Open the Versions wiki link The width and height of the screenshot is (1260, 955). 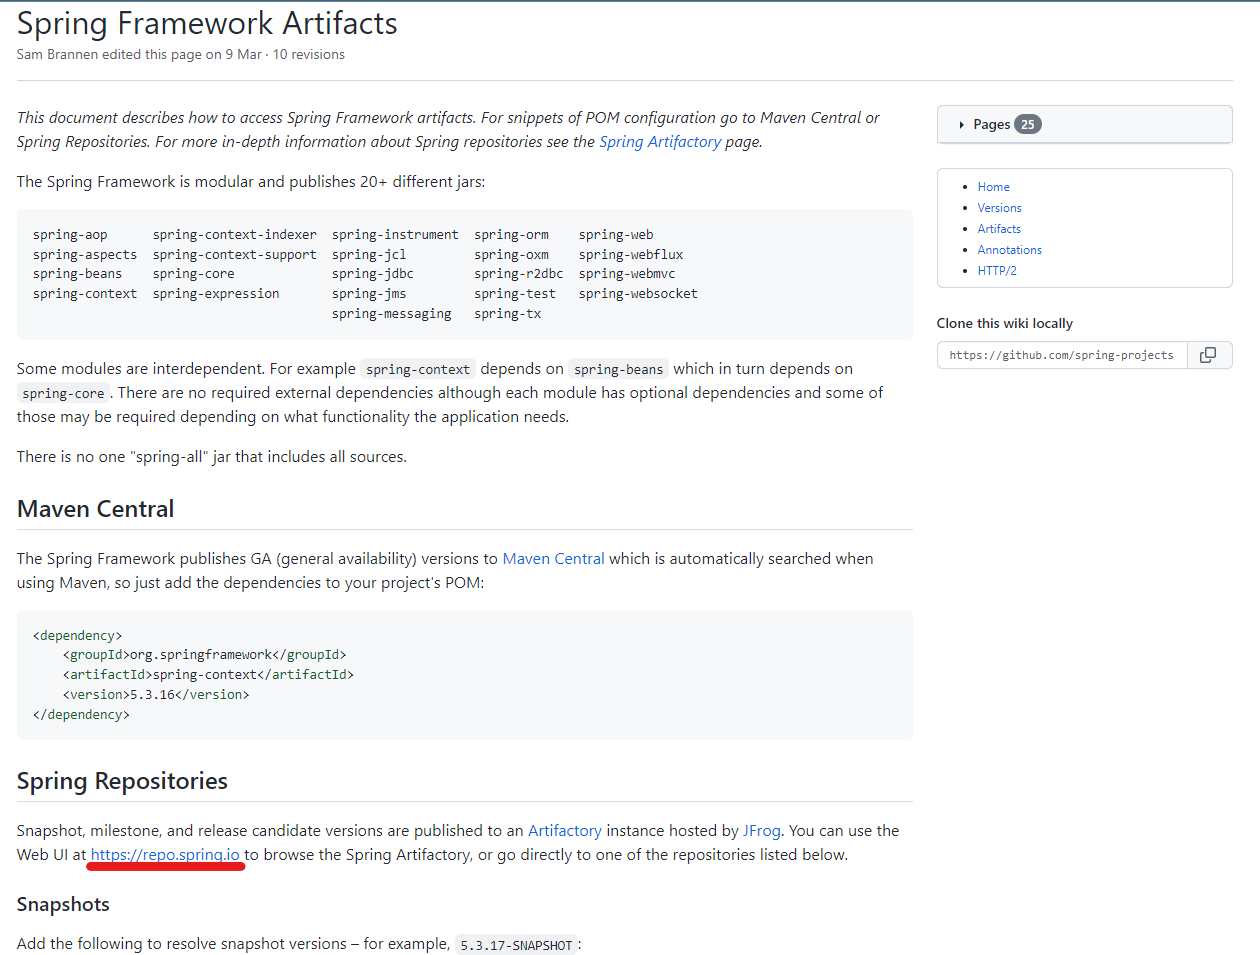[999, 208]
